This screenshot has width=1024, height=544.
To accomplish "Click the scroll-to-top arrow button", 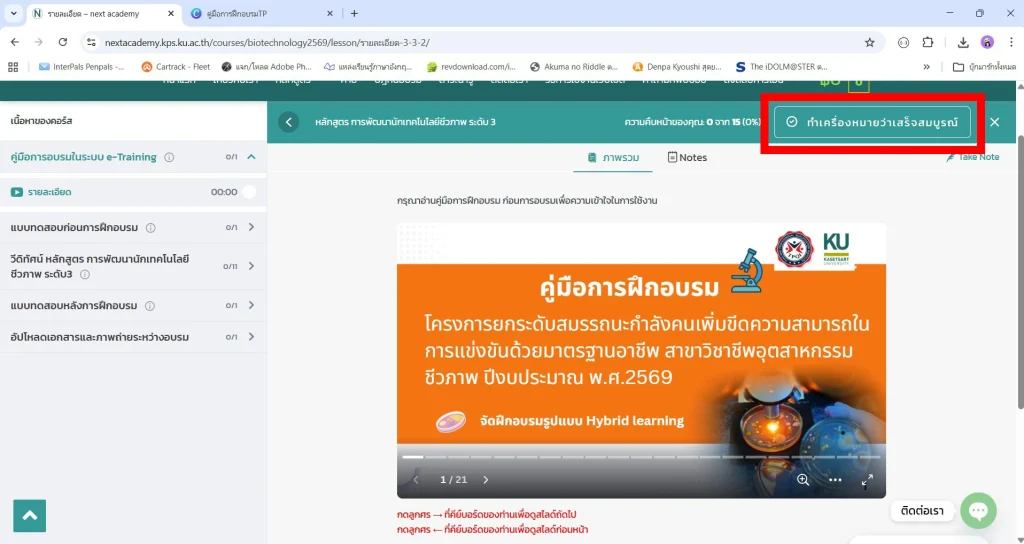I will [30, 516].
